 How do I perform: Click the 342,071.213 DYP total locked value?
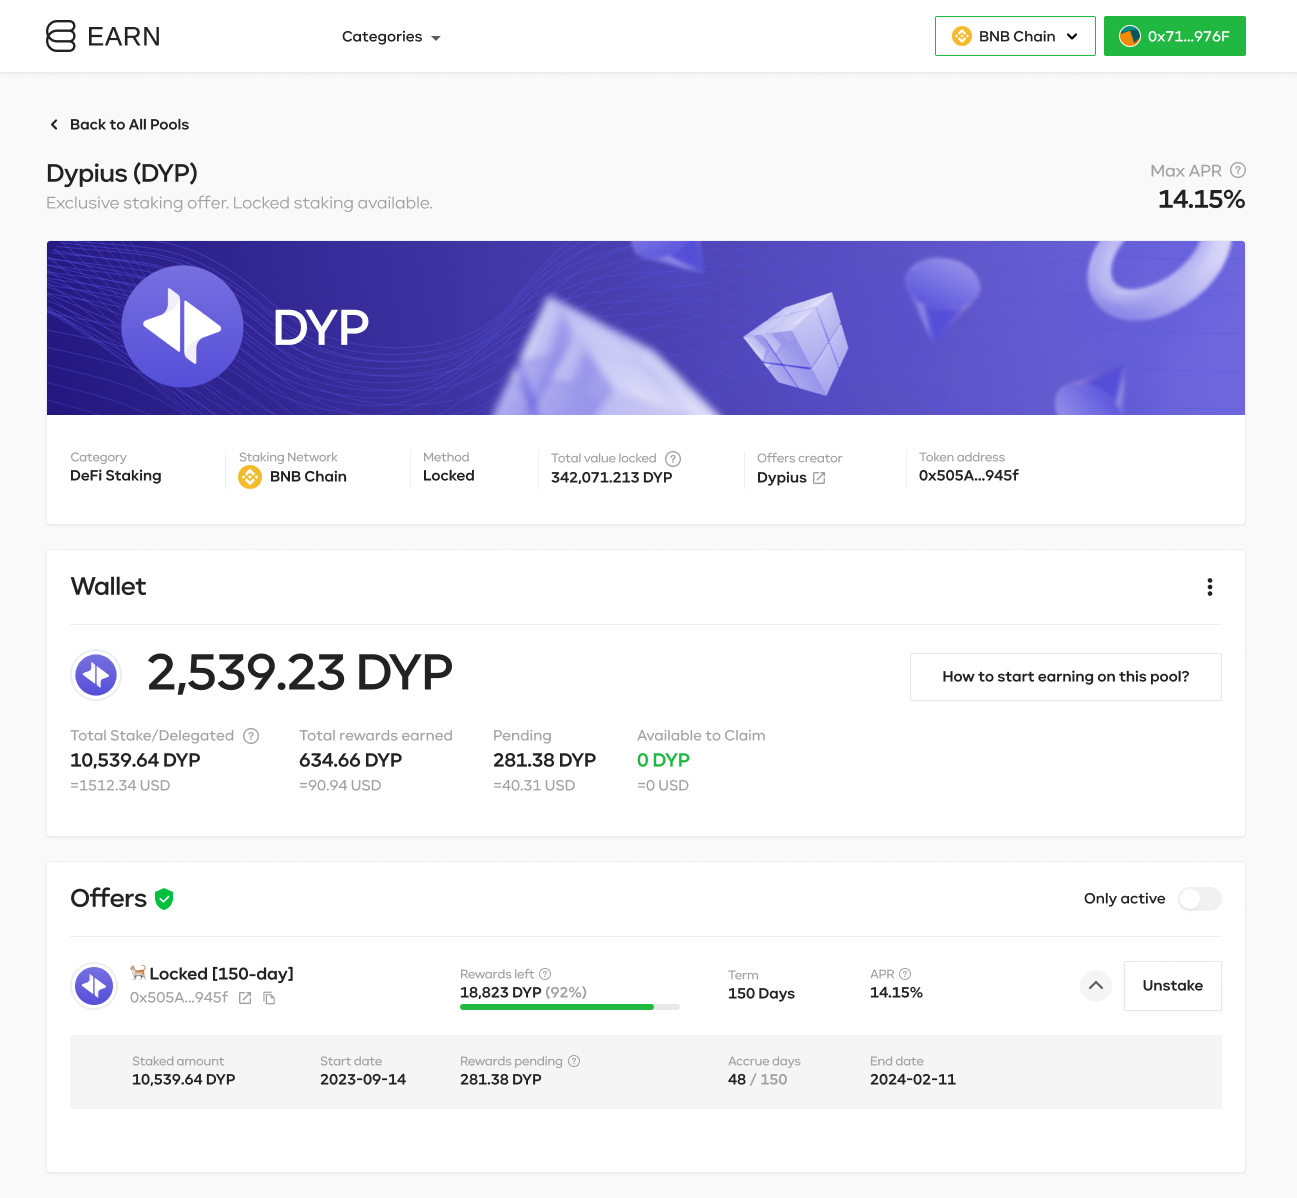point(612,478)
